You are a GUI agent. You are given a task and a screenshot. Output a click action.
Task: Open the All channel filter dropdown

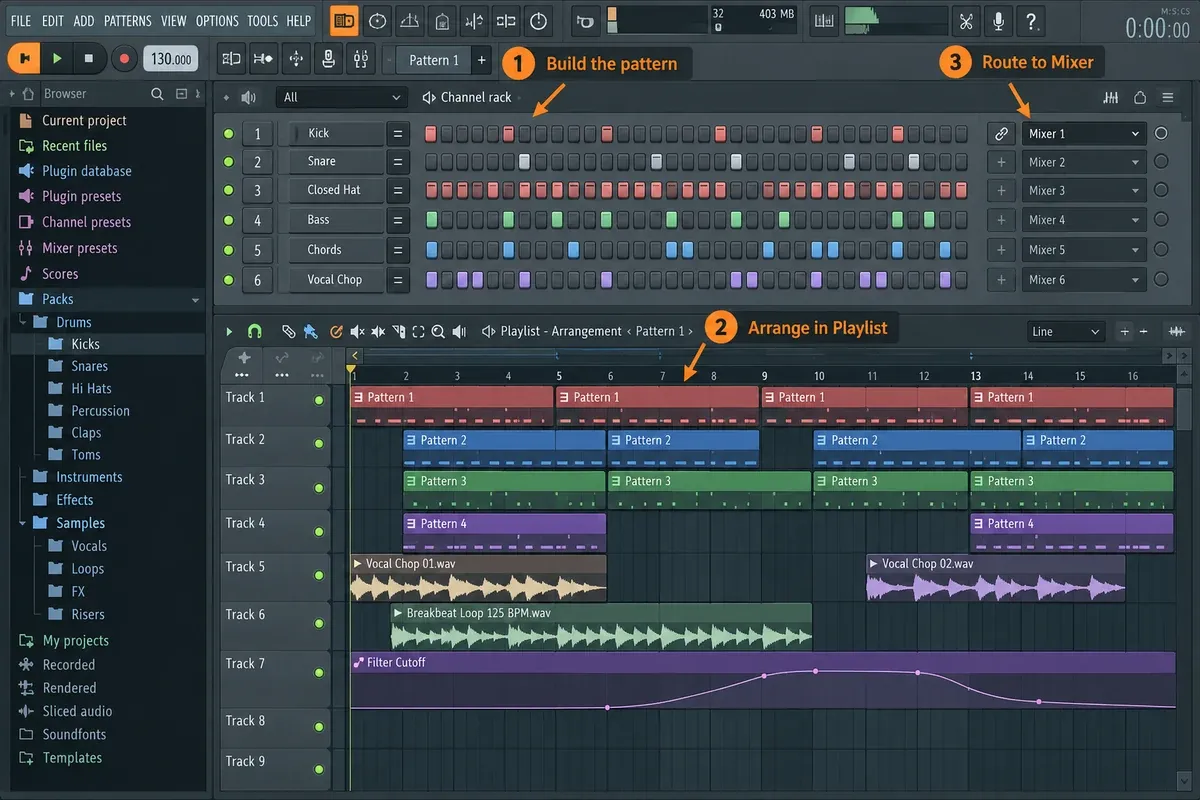[x=341, y=97]
